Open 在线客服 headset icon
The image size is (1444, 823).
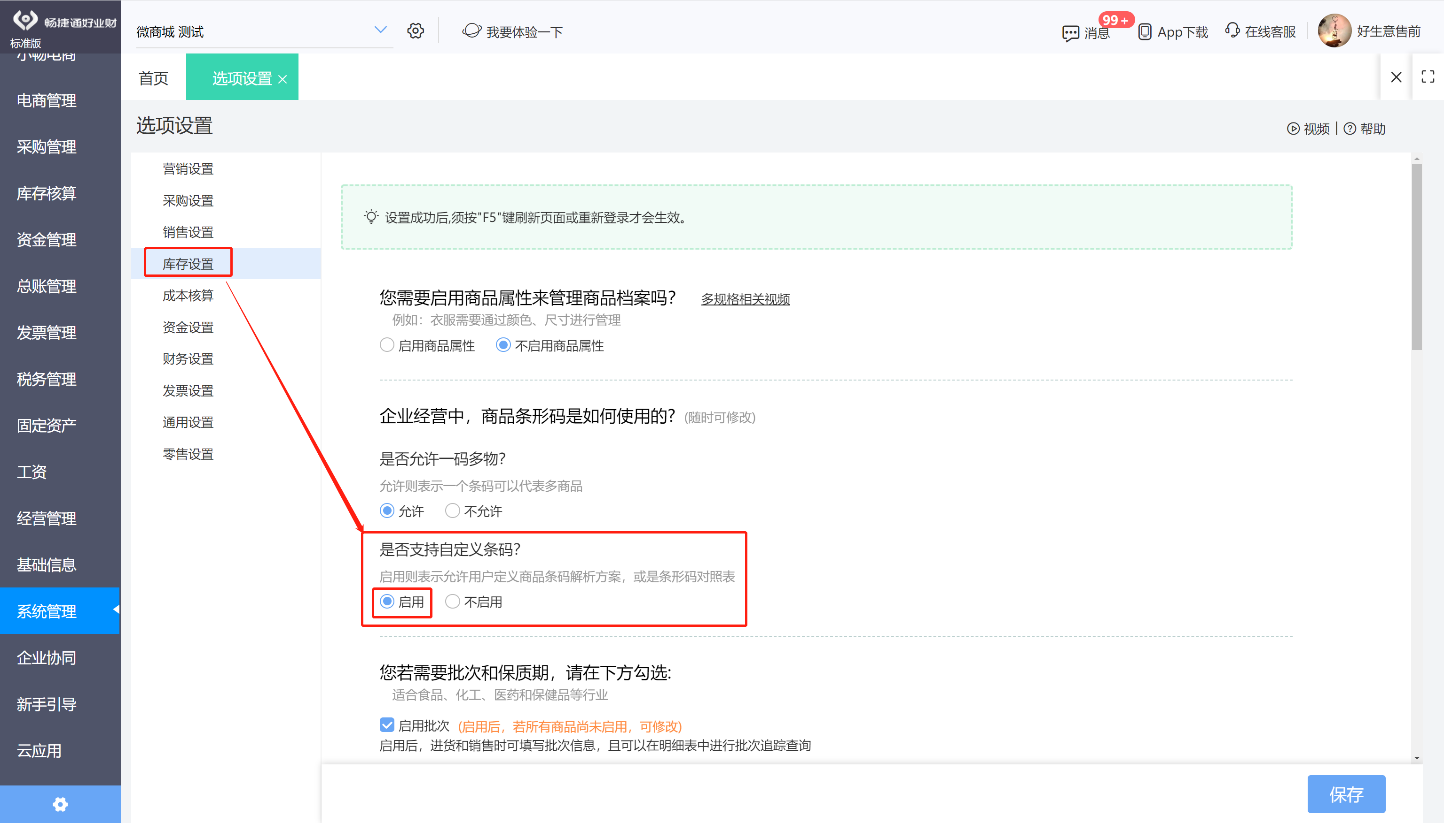1232,31
